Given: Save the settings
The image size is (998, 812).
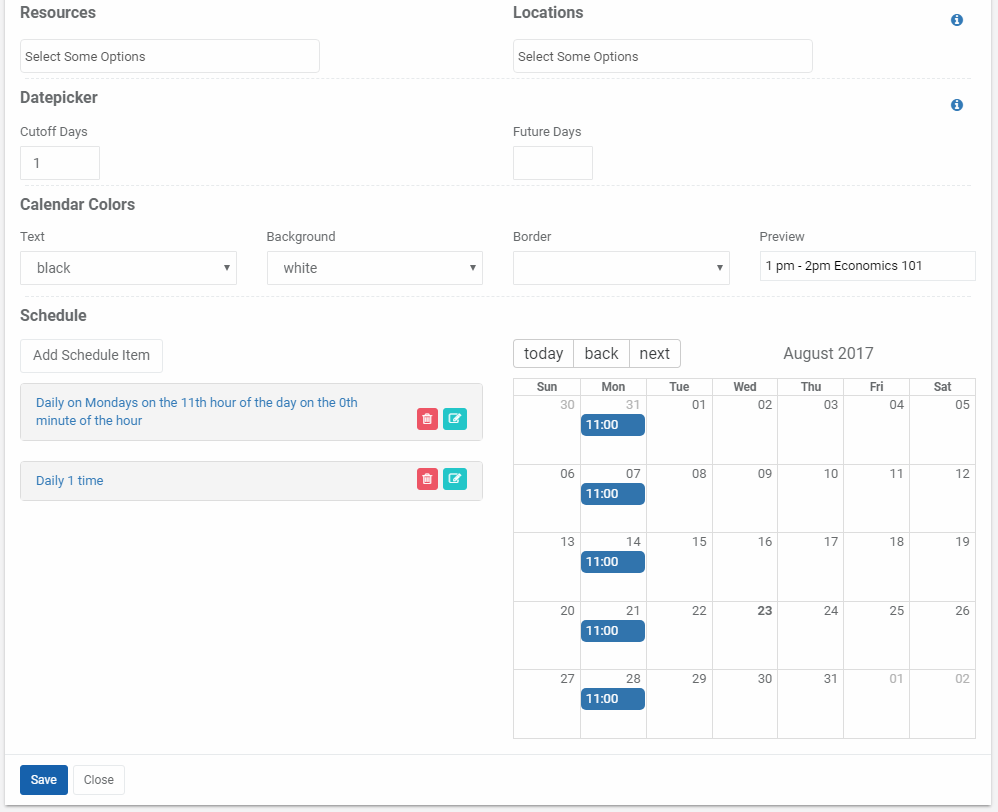Looking at the screenshot, I should pos(44,780).
